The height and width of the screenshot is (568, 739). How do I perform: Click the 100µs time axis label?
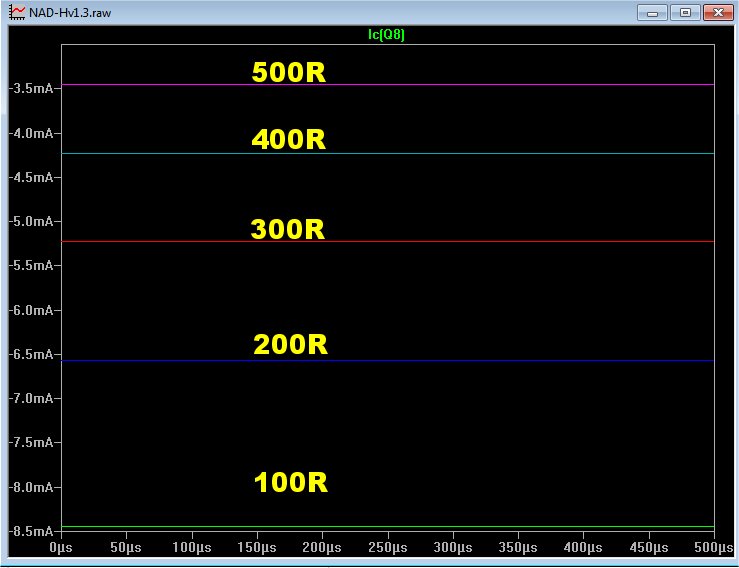click(192, 548)
